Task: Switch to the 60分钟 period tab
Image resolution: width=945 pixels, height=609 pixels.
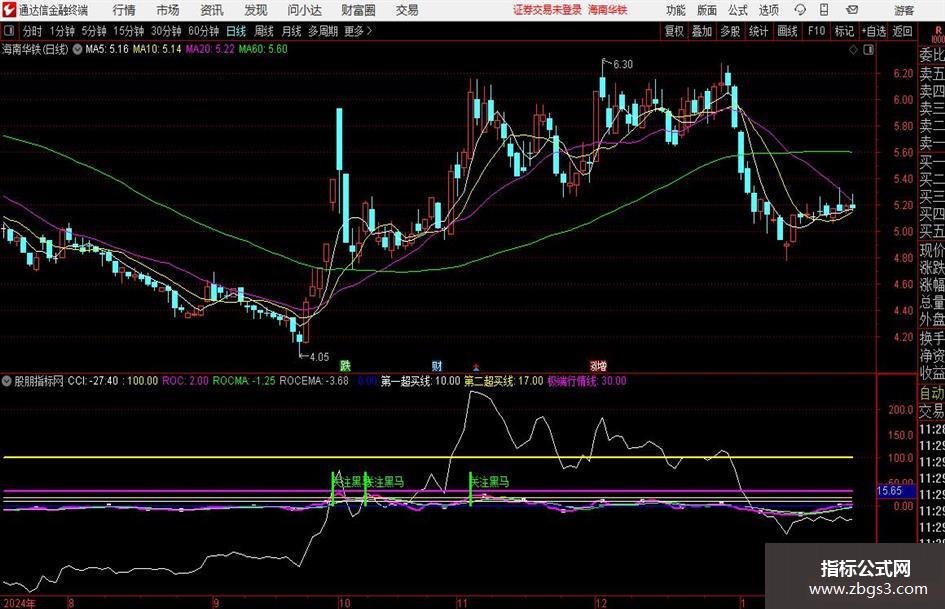Action: (203, 31)
